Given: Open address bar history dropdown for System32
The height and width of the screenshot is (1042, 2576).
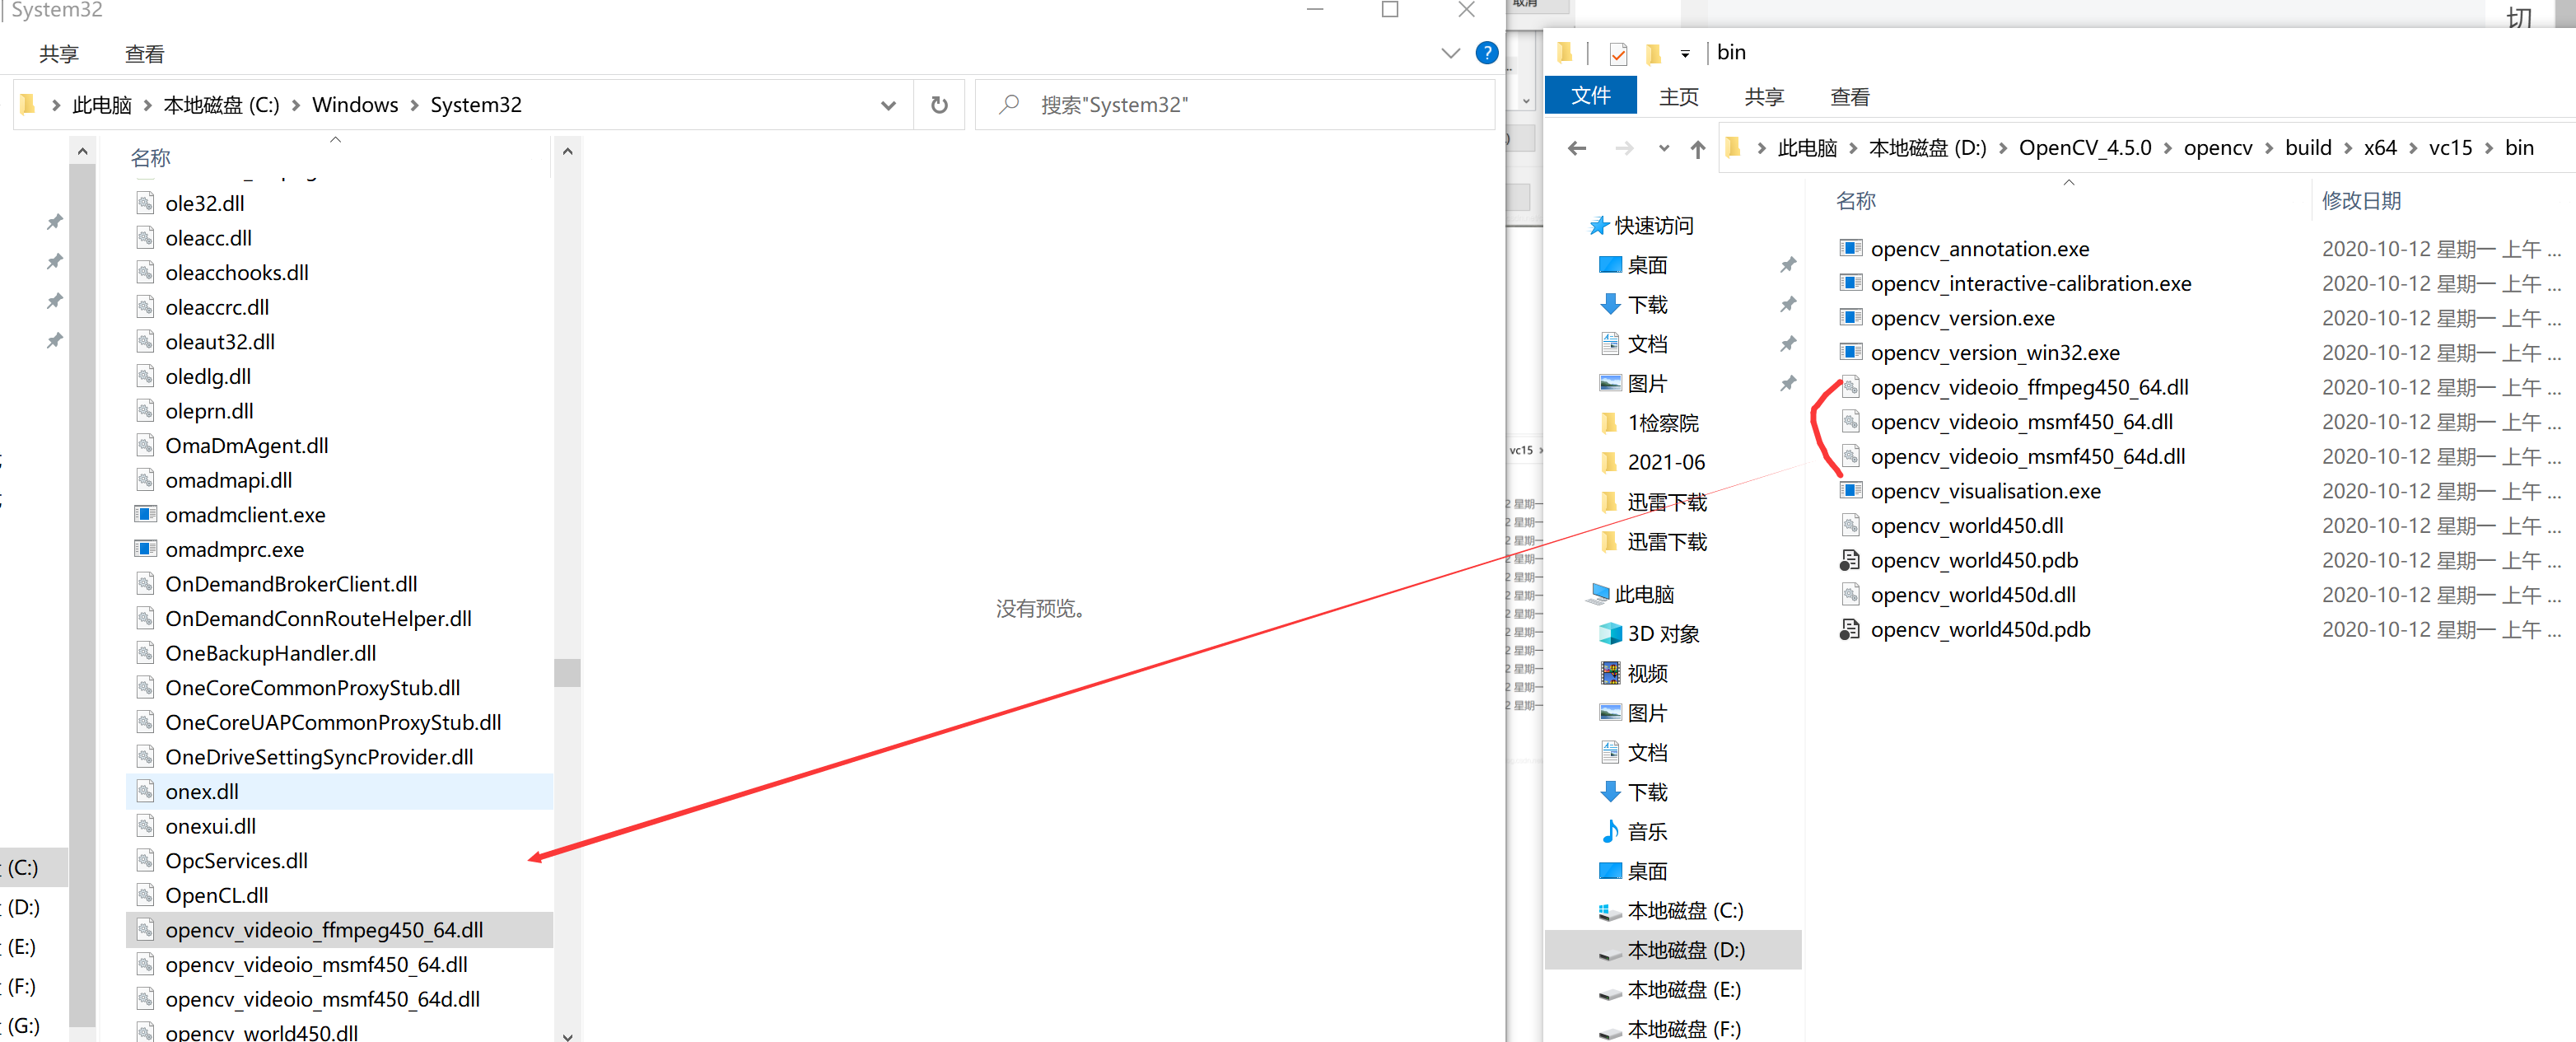Looking at the screenshot, I should click(x=887, y=105).
